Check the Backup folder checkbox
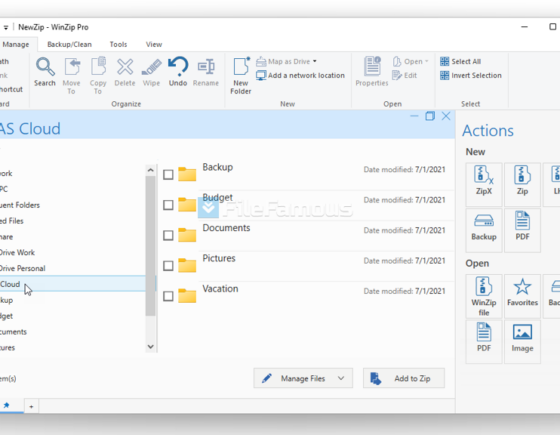The width and height of the screenshot is (560, 435). pyautogui.click(x=168, y=175)
